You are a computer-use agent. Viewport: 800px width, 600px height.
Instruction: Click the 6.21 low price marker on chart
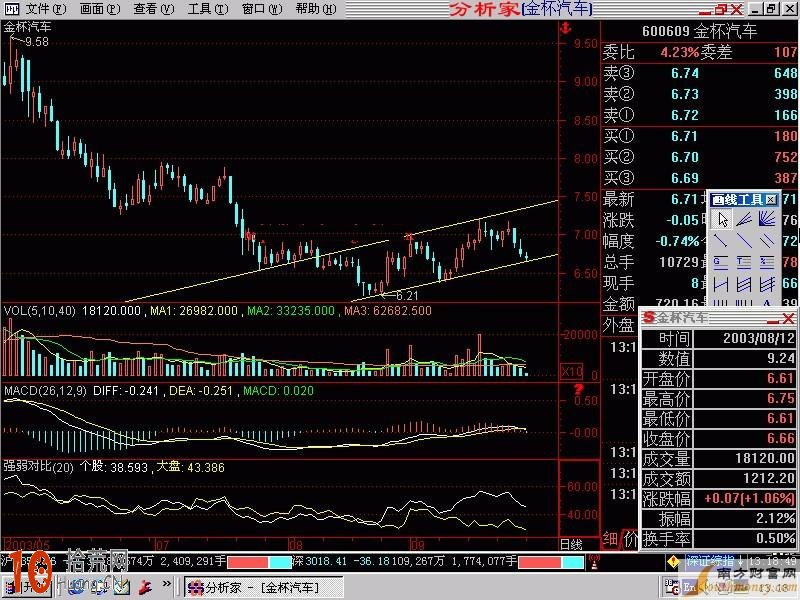click(407, 295)
